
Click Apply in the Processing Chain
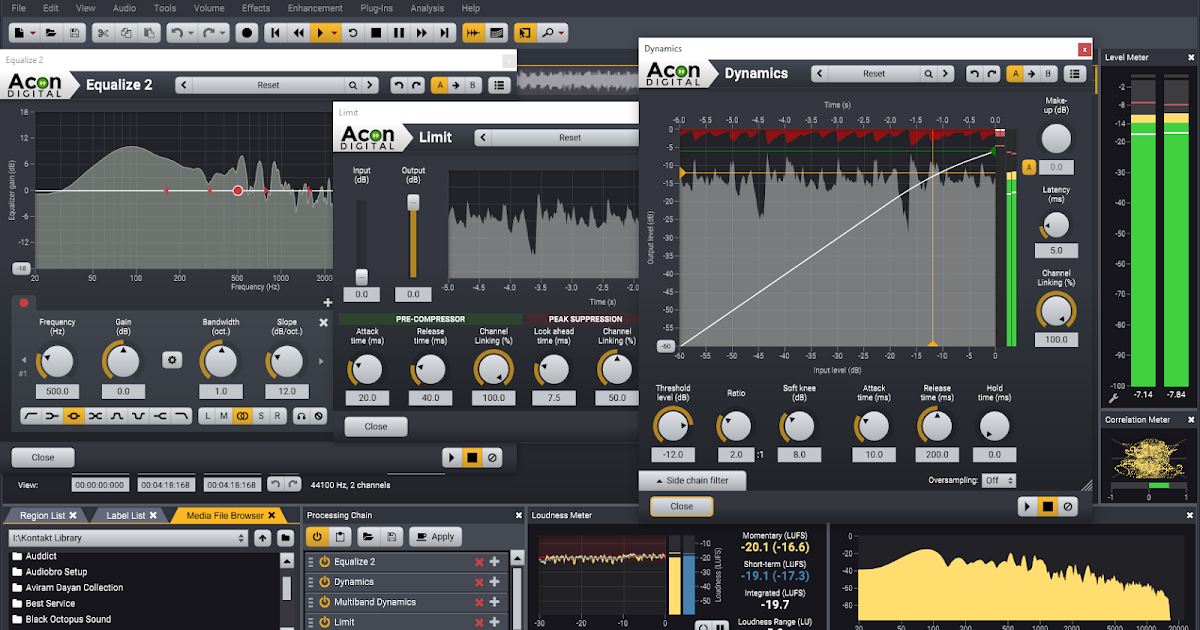pyautogui.click(x=434, y=536)
